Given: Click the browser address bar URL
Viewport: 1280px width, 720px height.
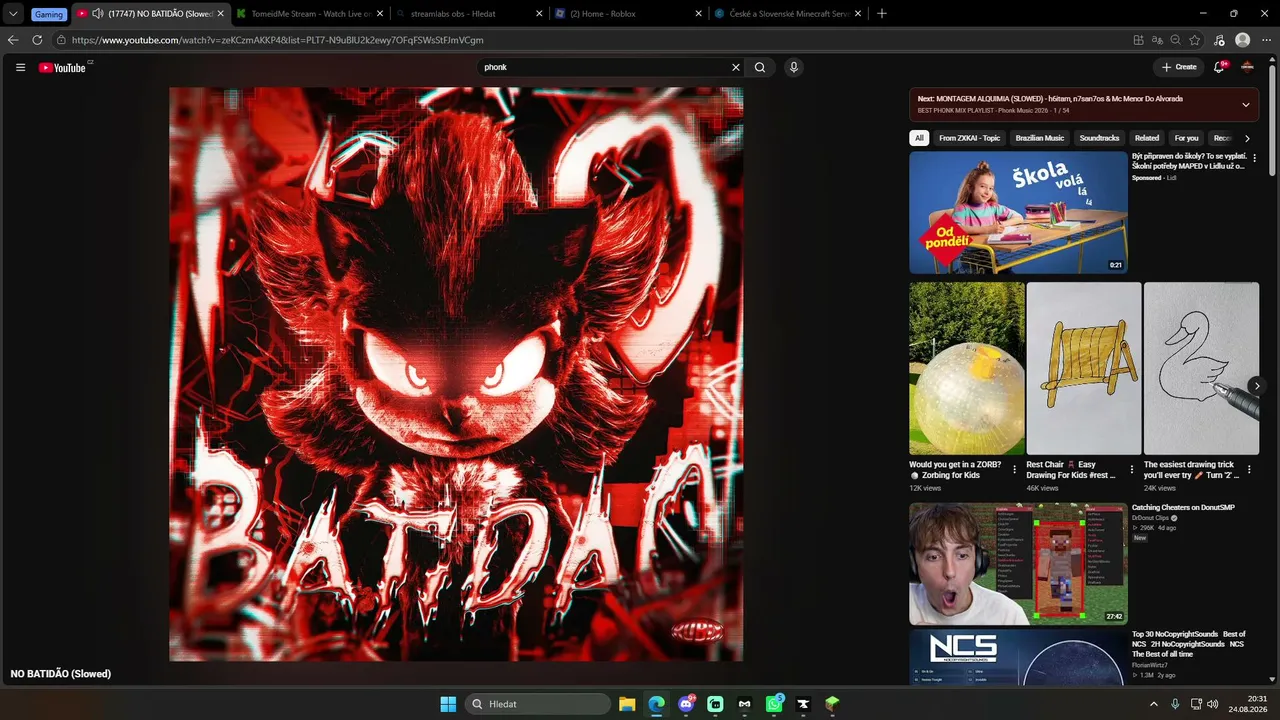Looking at the screenshot, I should (x=277, y=40).
